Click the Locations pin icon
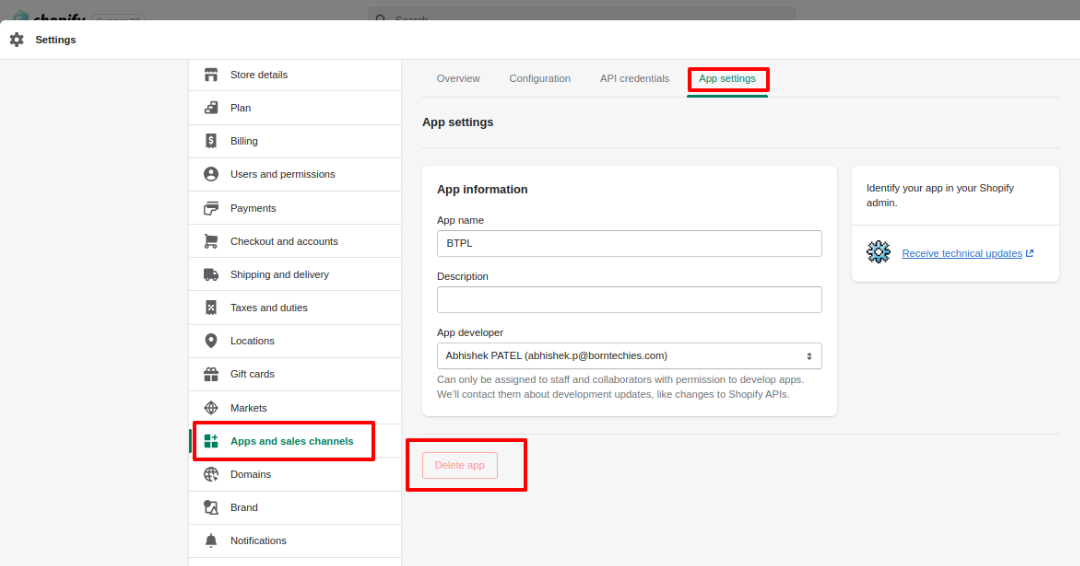 [211, 341]
